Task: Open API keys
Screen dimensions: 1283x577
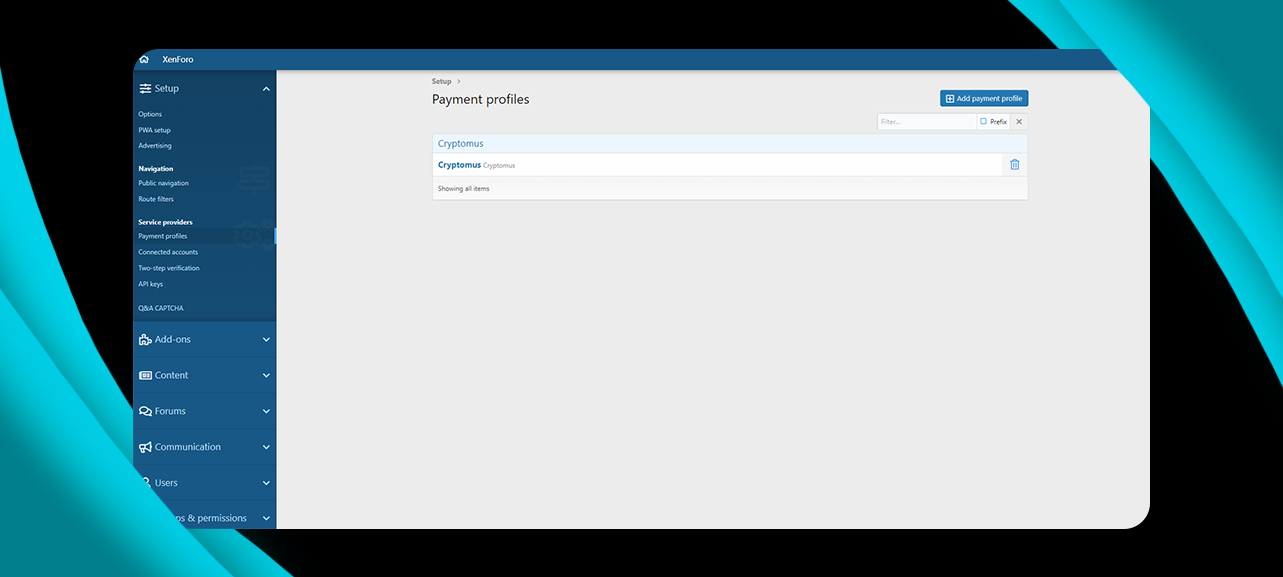Action: (150, 284)
